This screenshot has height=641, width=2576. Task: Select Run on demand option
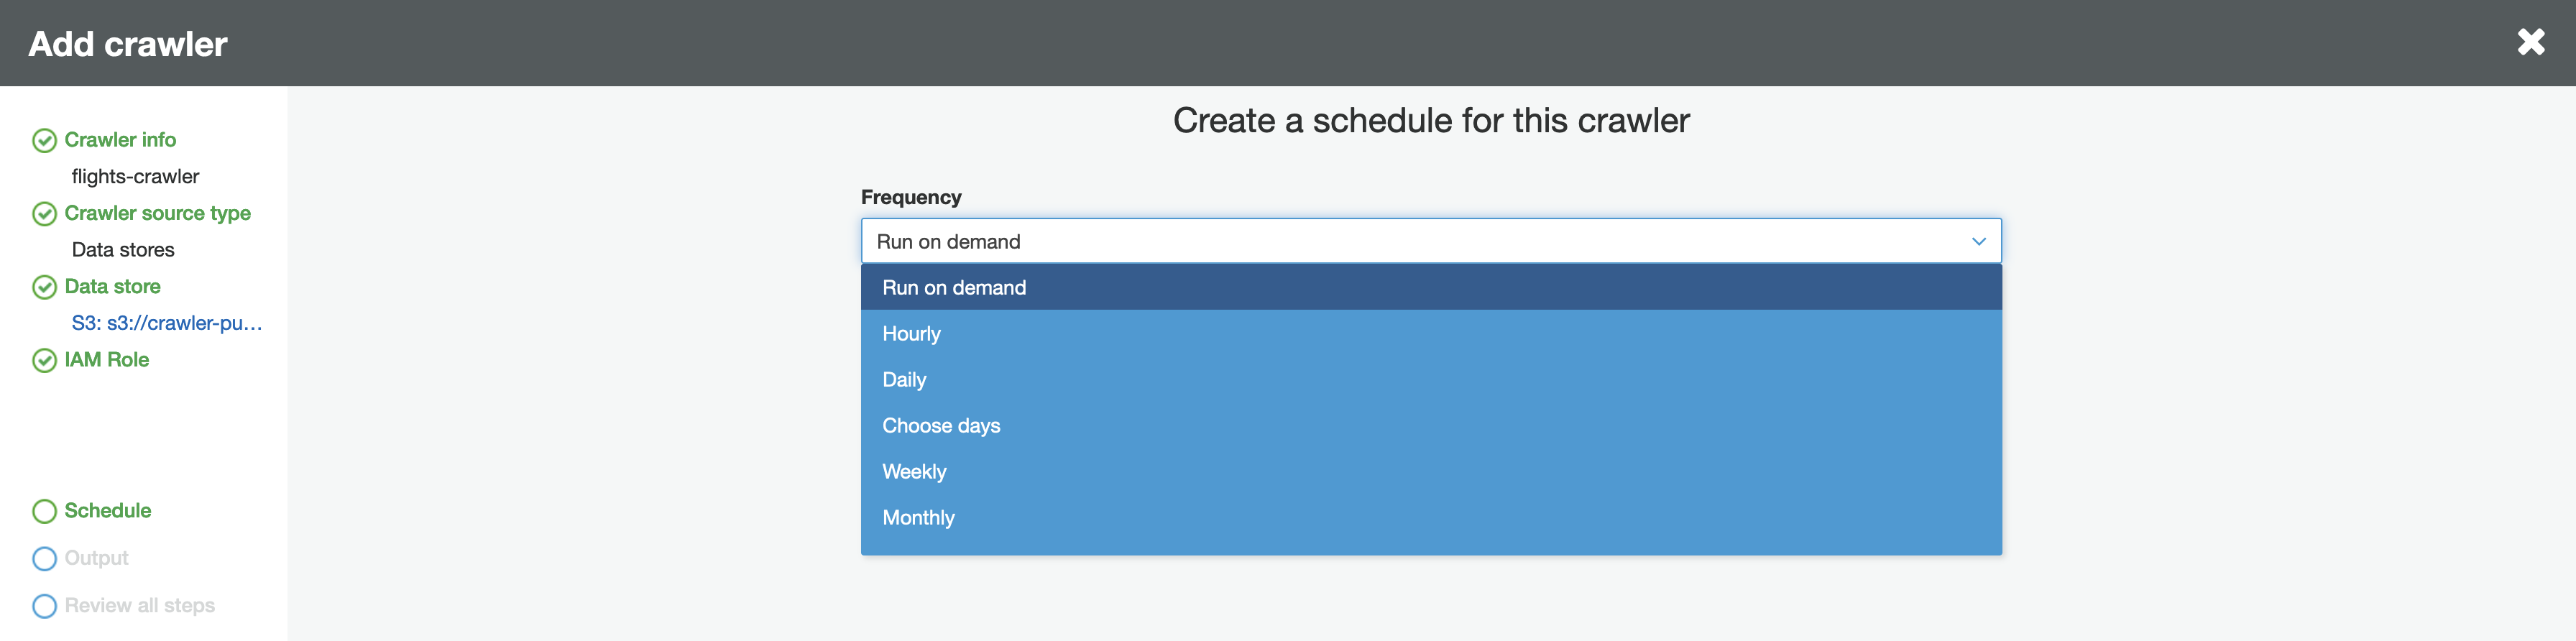pyautogui.click(x=954, y=288)
